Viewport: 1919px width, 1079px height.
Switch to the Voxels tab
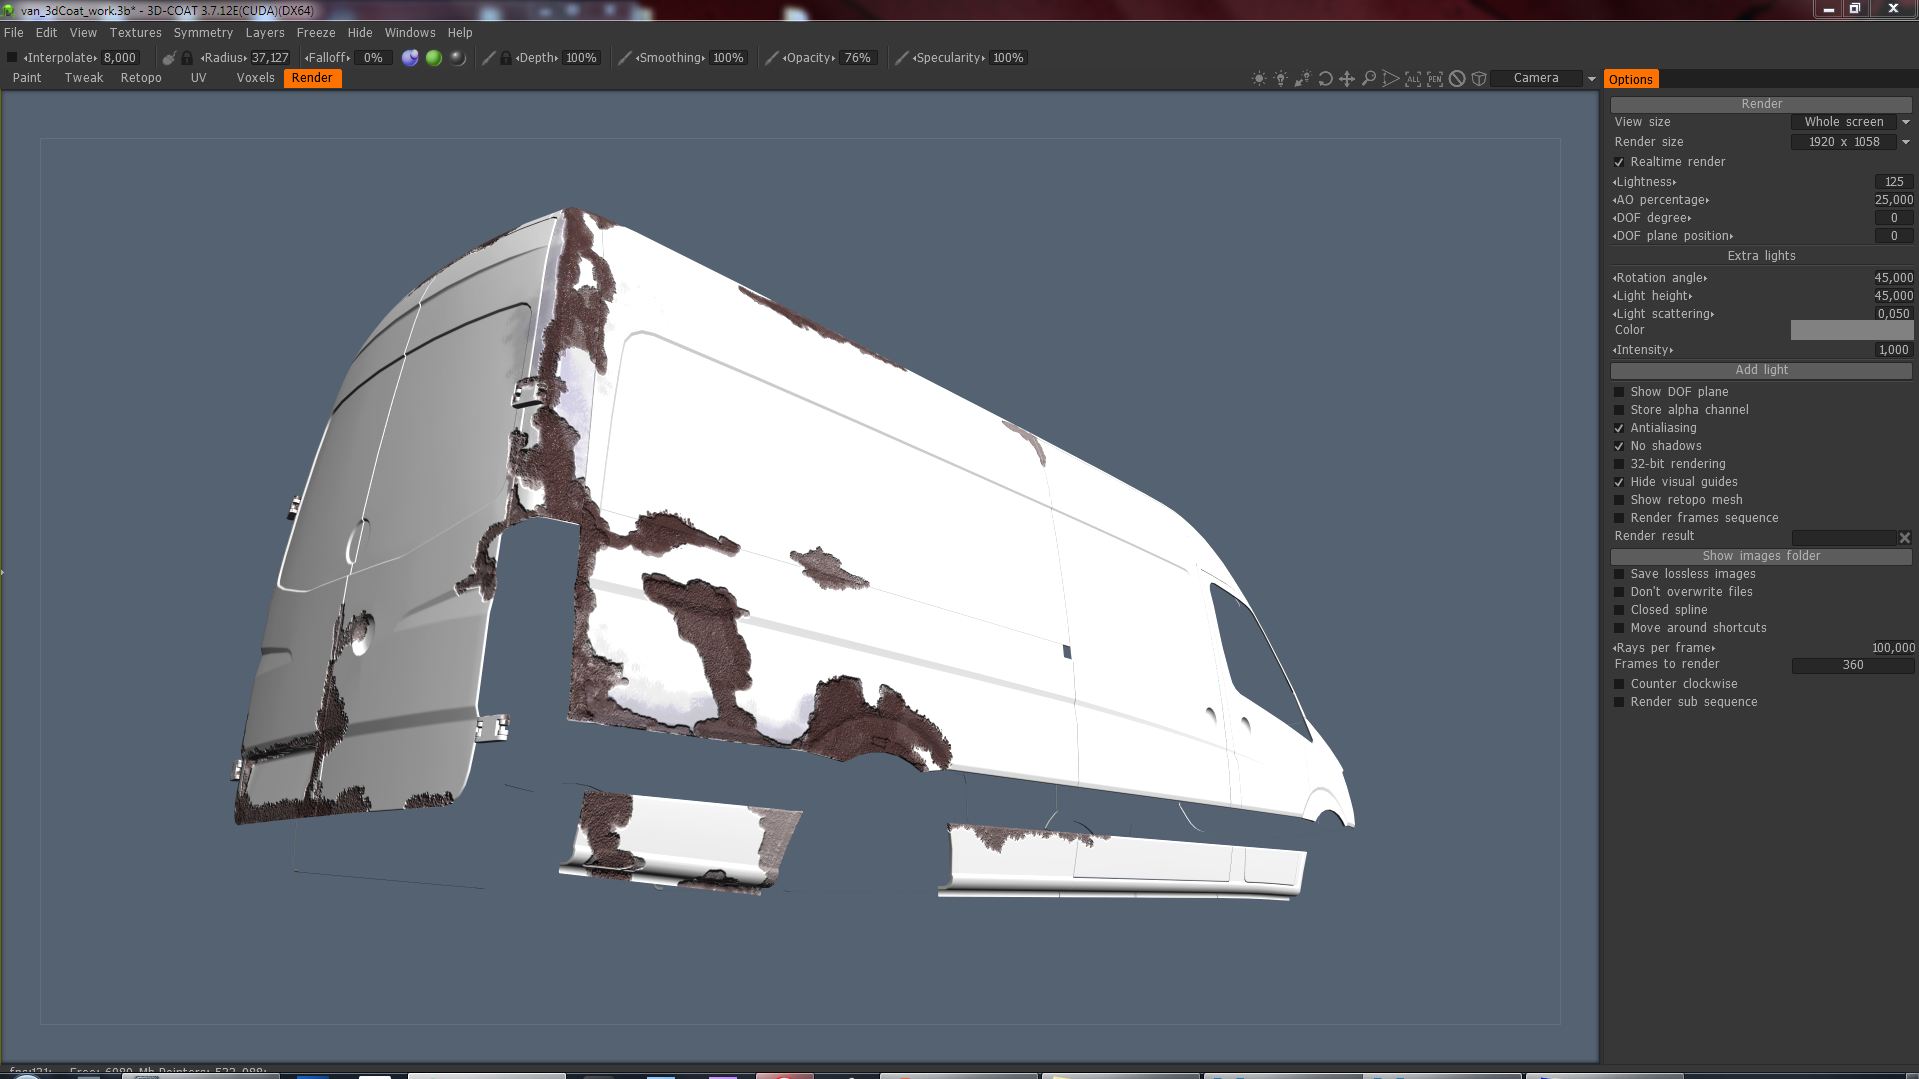[255, 78]
